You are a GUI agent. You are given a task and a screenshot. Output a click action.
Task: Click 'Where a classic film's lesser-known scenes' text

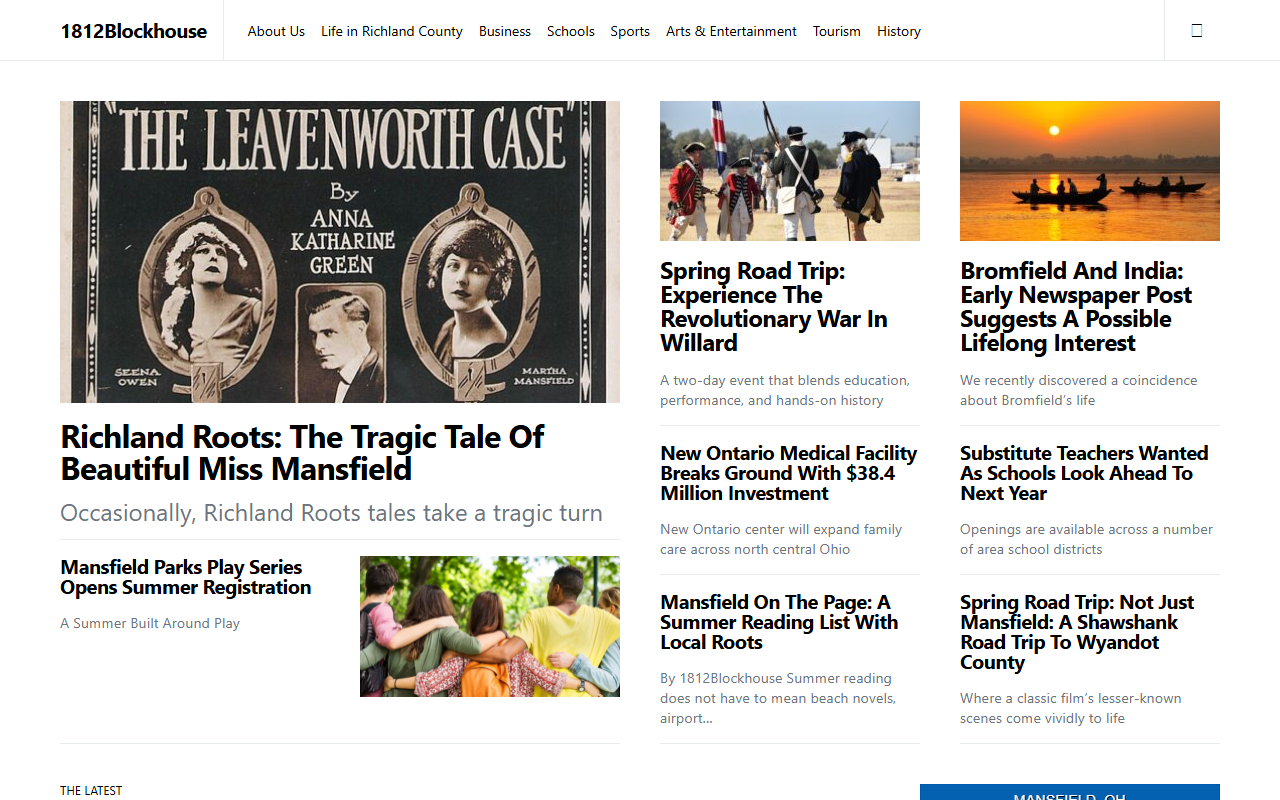tap(1071, 708)
